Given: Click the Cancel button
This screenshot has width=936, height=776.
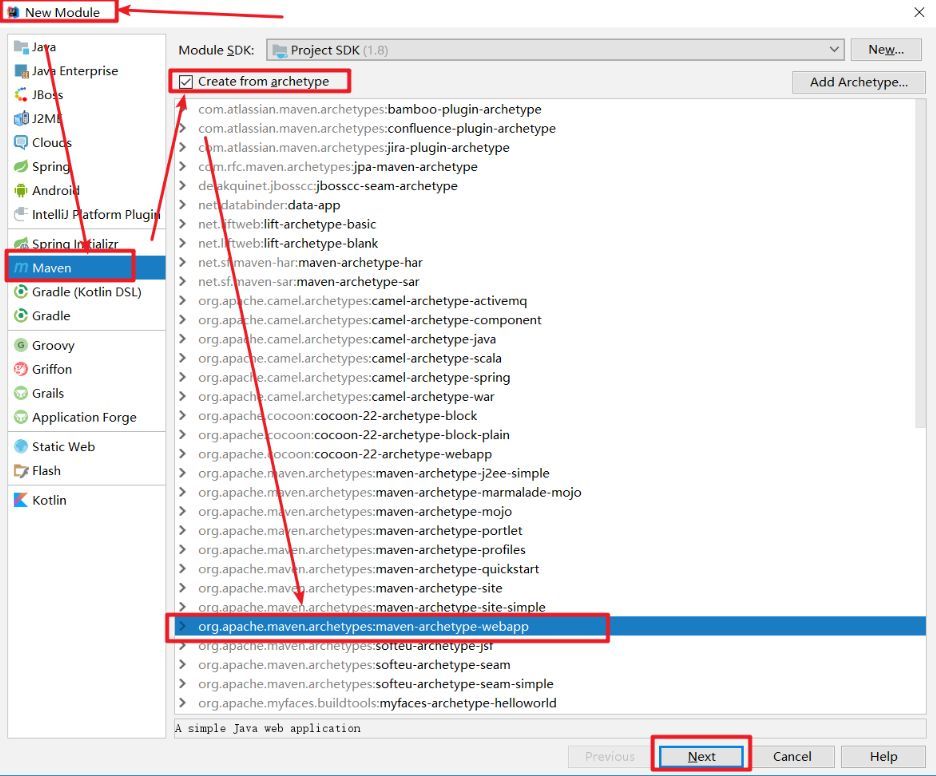Looking at the screenshot, I should click(792, 756).
